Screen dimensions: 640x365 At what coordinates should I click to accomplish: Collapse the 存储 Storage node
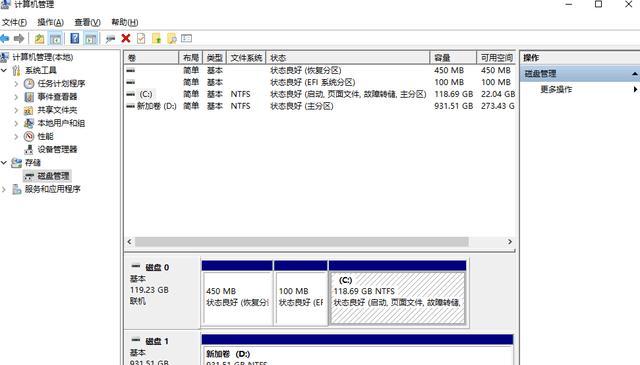click(x=4, y=162)
